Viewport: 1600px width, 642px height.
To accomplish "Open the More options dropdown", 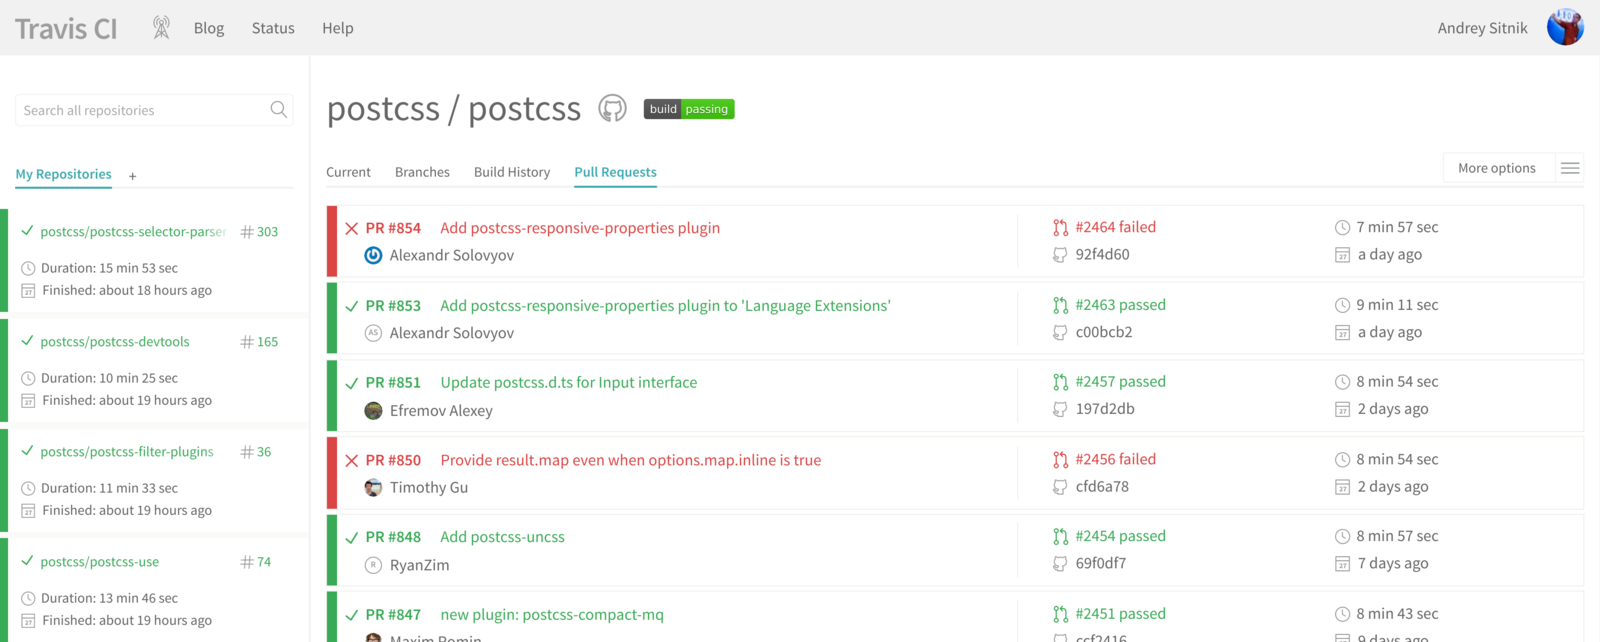I will point(1496,168).
